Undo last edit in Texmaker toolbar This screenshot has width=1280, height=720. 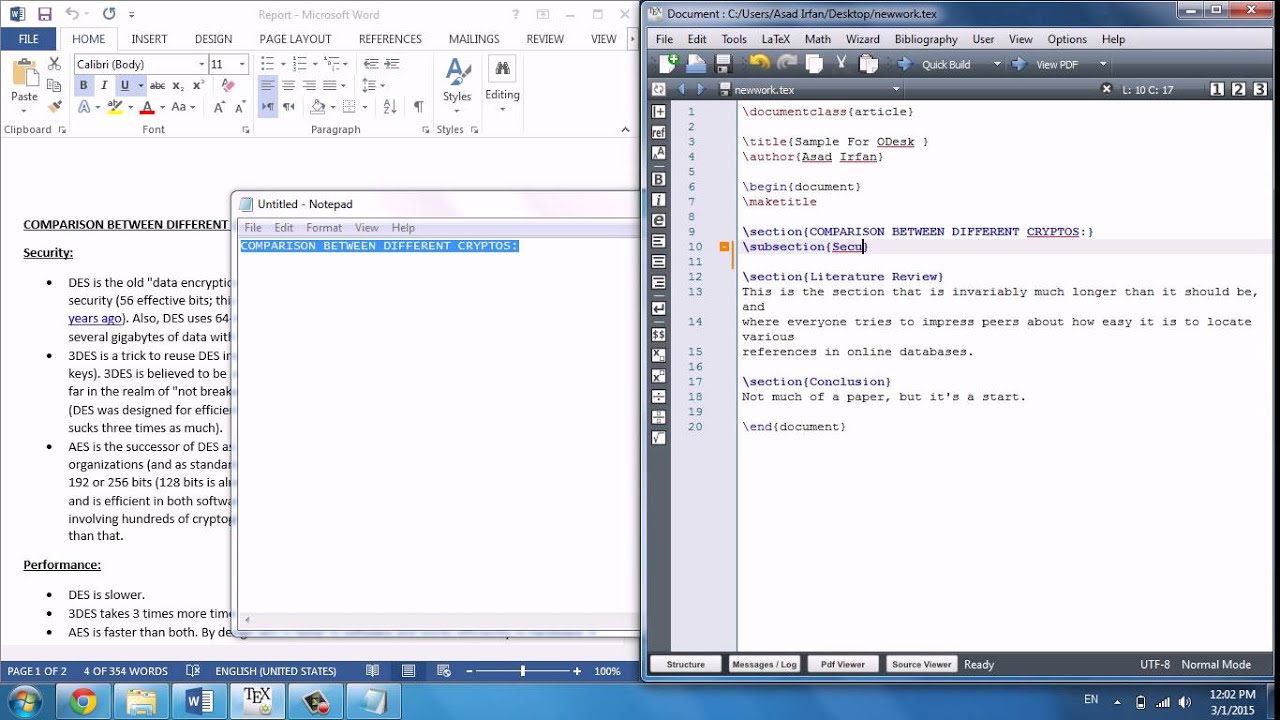tap(759, 63)
